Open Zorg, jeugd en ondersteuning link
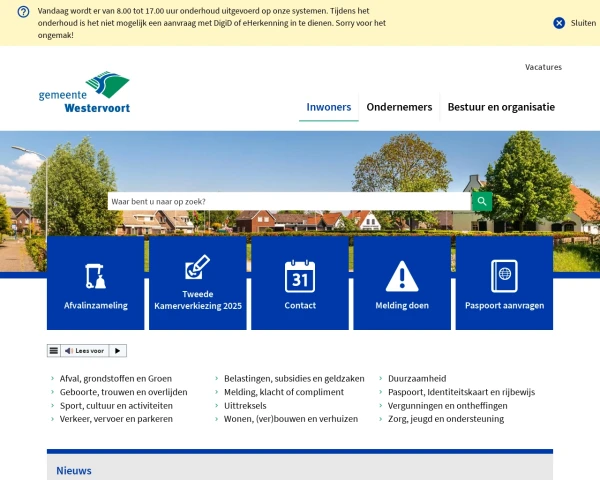Image resolution: width=600 pixels, height=480 pixels. (x=445, y=419)
